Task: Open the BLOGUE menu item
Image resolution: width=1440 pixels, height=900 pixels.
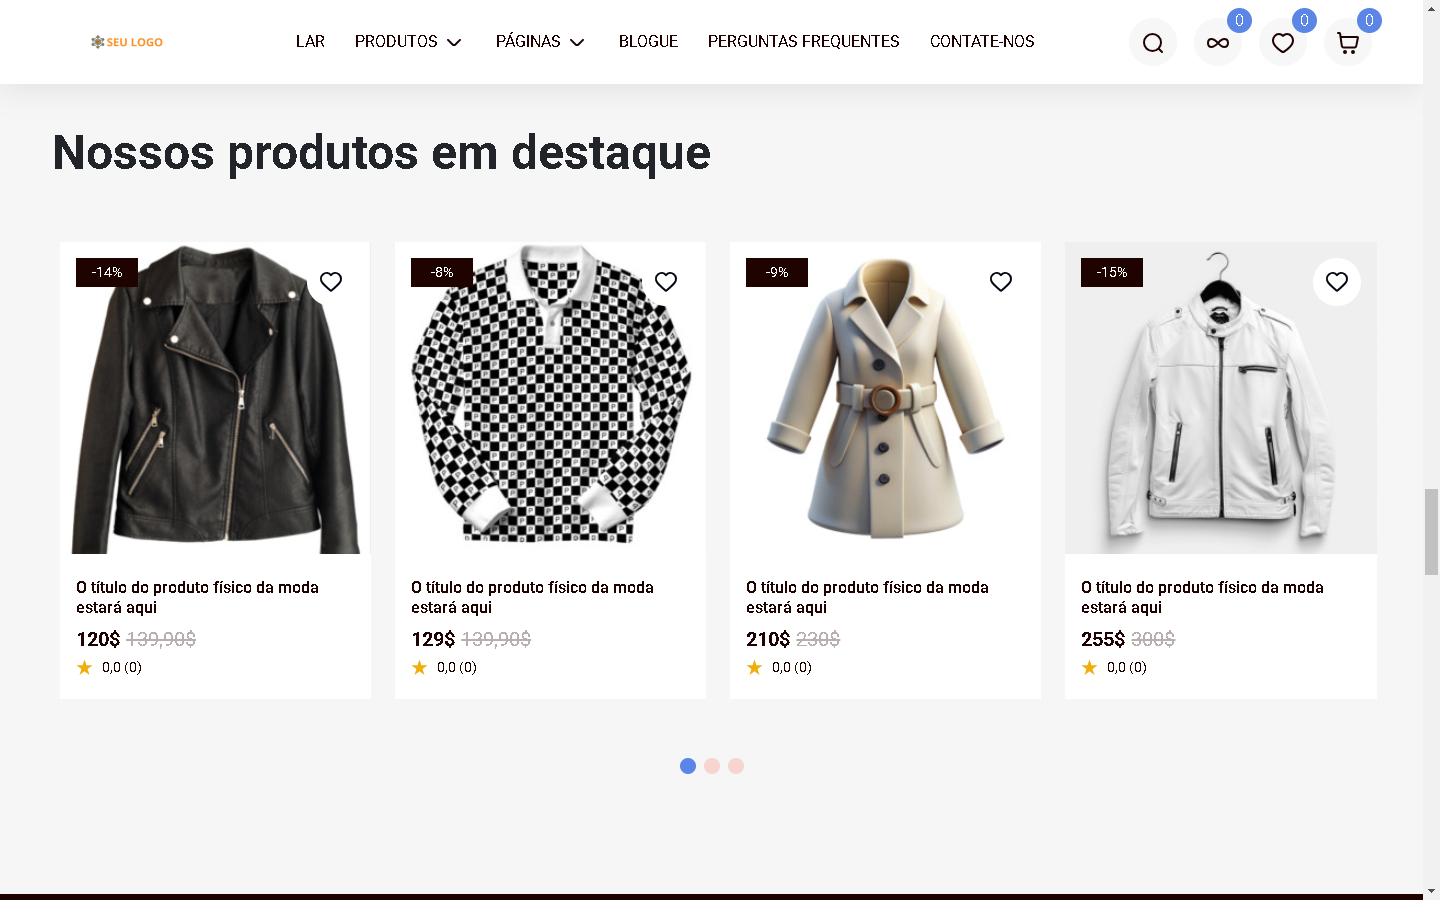Action: 648,42
